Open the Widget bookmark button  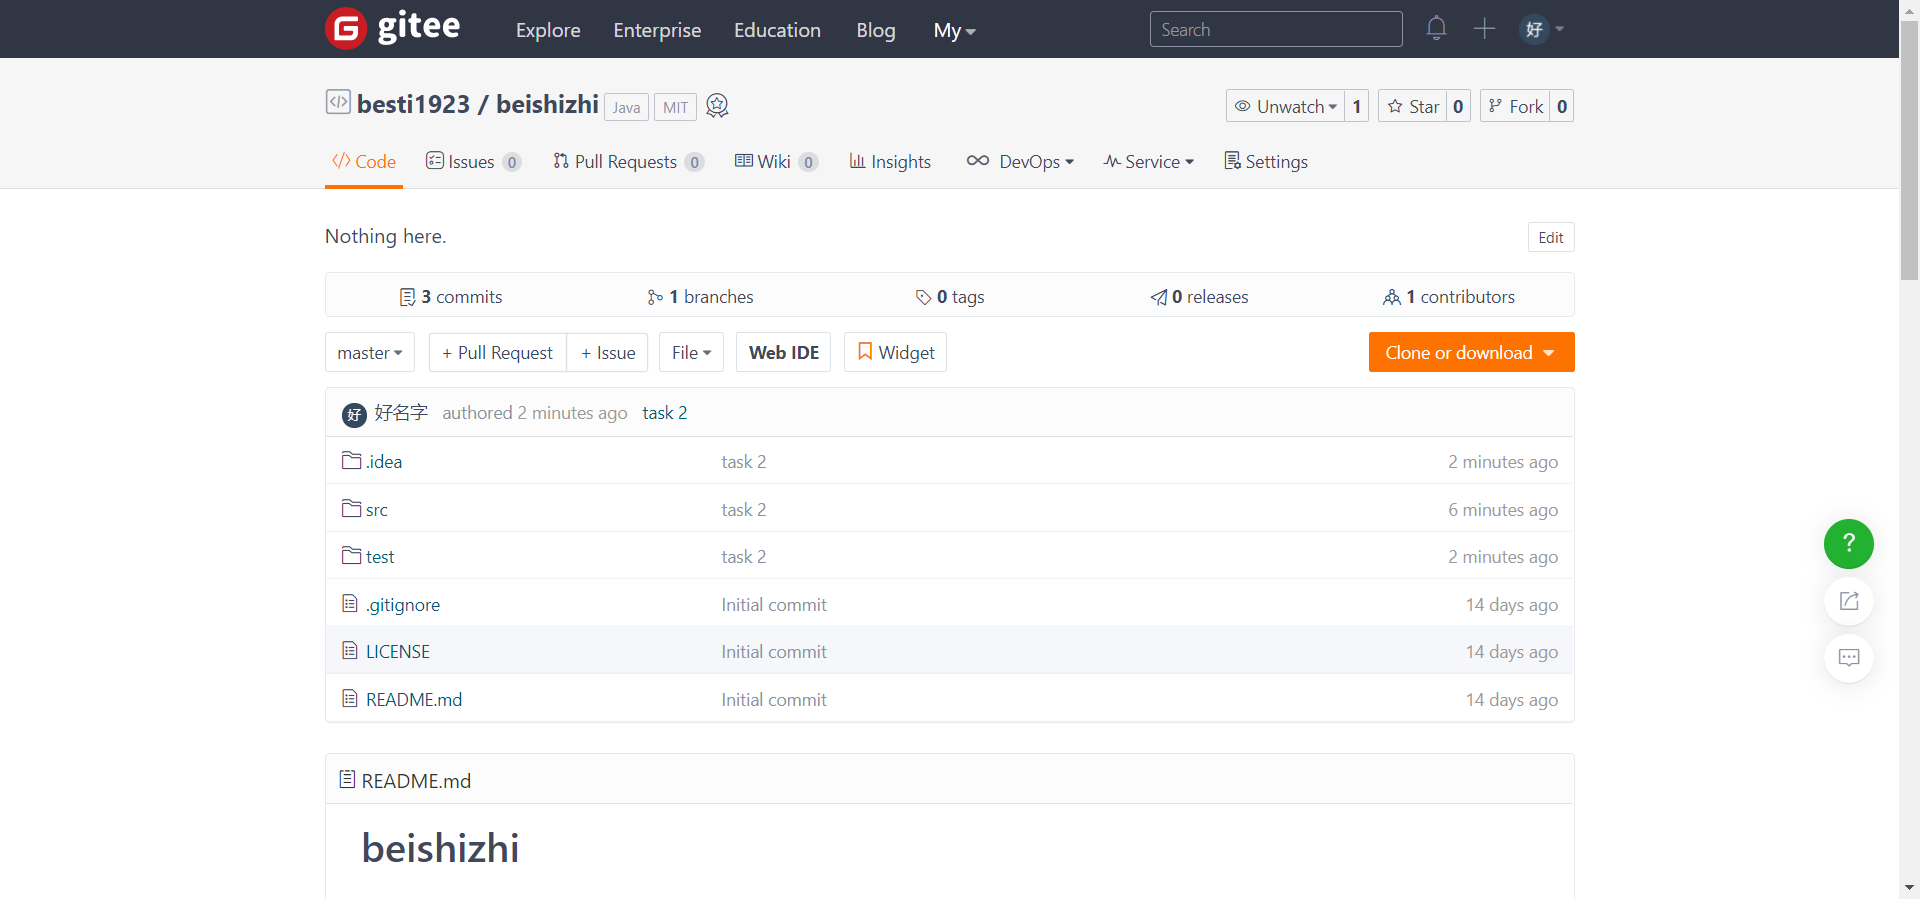coord(895,352)
